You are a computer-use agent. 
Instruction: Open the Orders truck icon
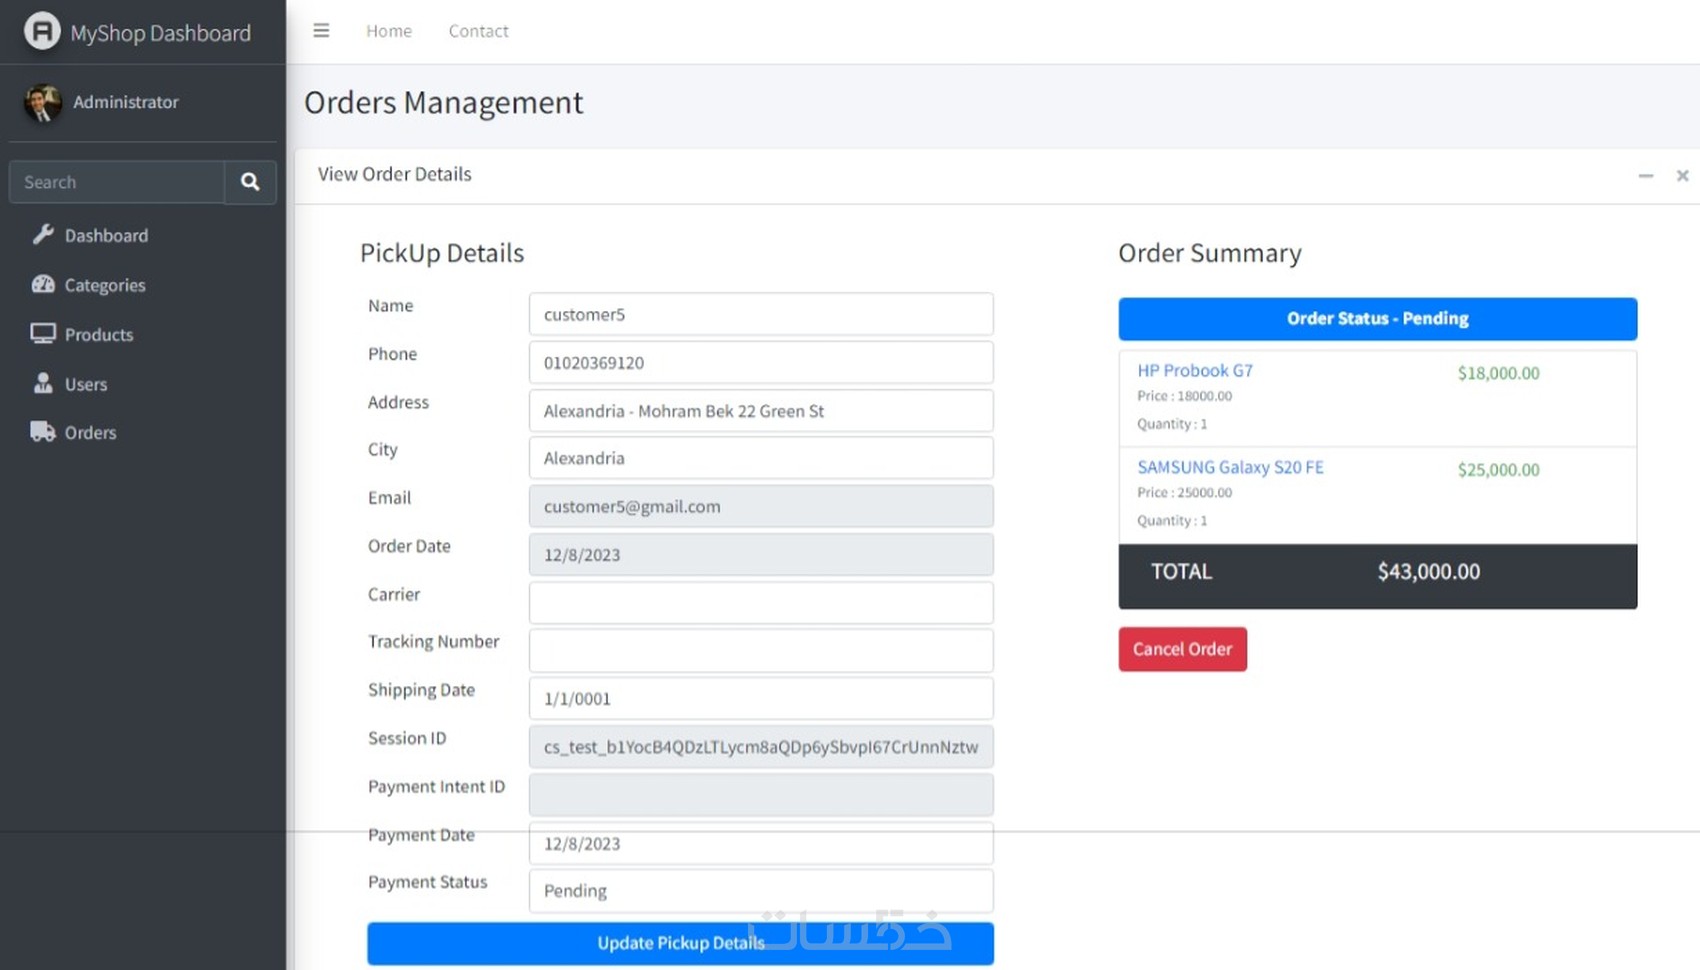[43, 432]
